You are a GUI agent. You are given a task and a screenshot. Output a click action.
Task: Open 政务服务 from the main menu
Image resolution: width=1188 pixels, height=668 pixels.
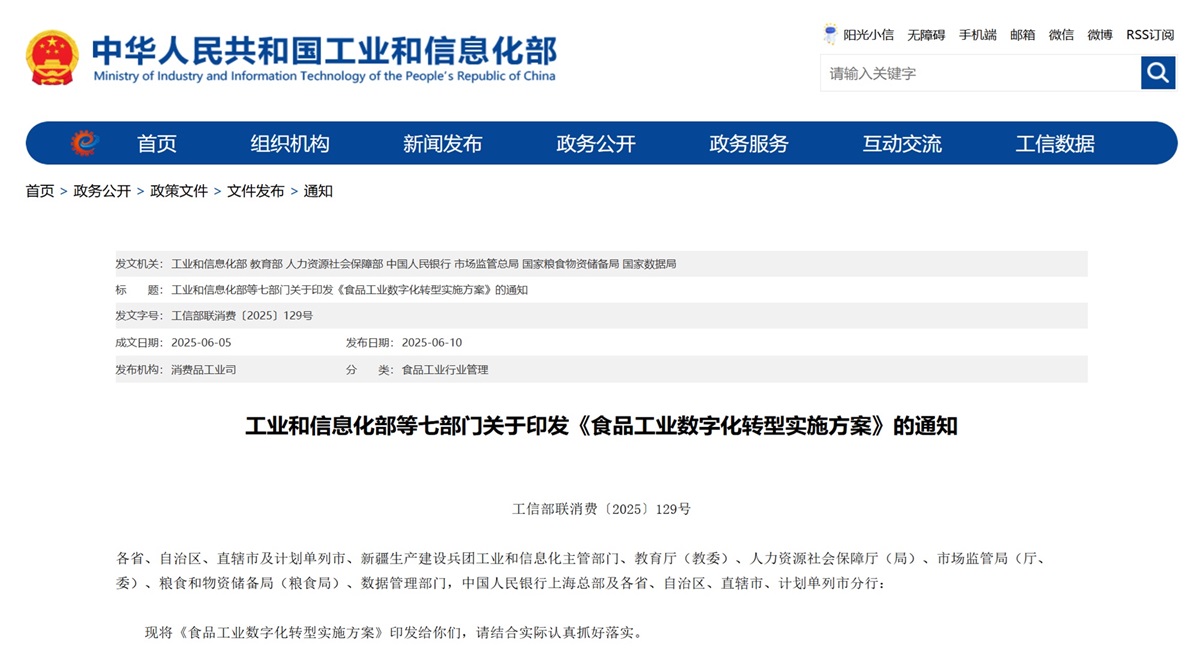[x=749, y=144]
